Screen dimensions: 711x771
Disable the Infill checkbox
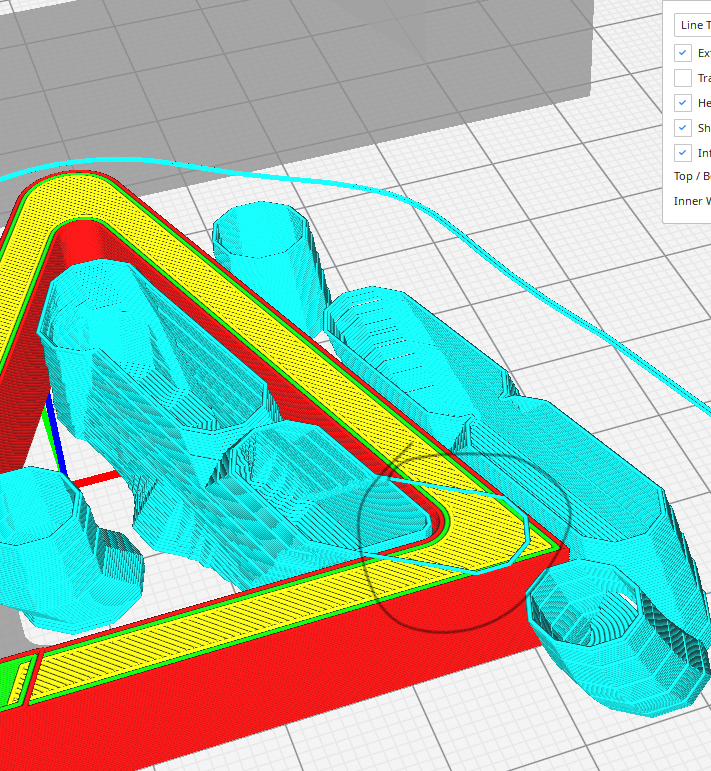(x=682, y=153)
